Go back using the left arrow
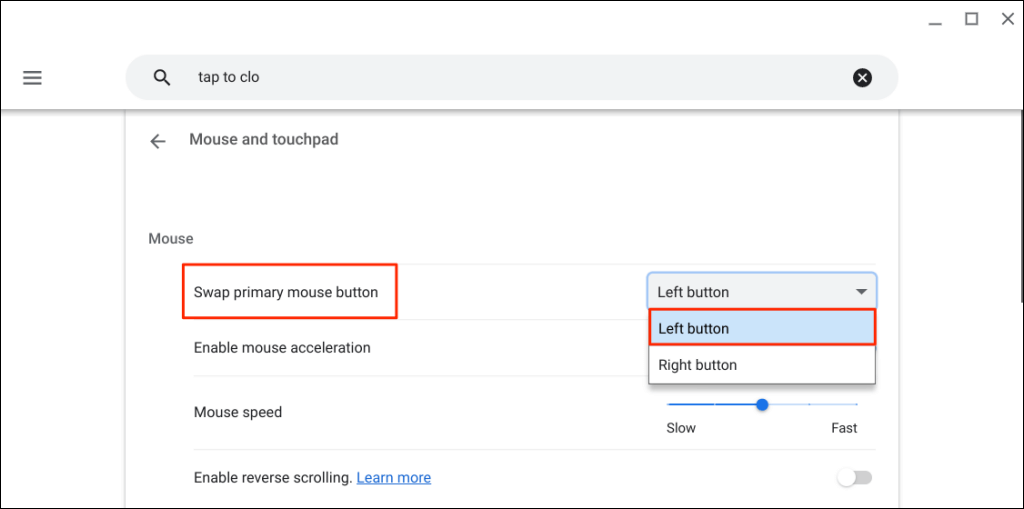 pyautogui.click(x=157, y=141)
